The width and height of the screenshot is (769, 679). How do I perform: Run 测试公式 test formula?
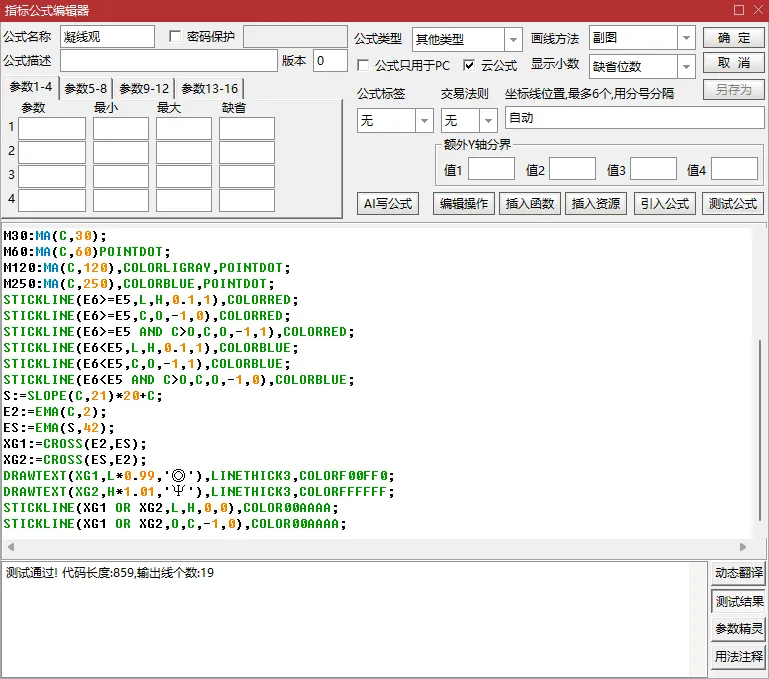coord(733,204)
